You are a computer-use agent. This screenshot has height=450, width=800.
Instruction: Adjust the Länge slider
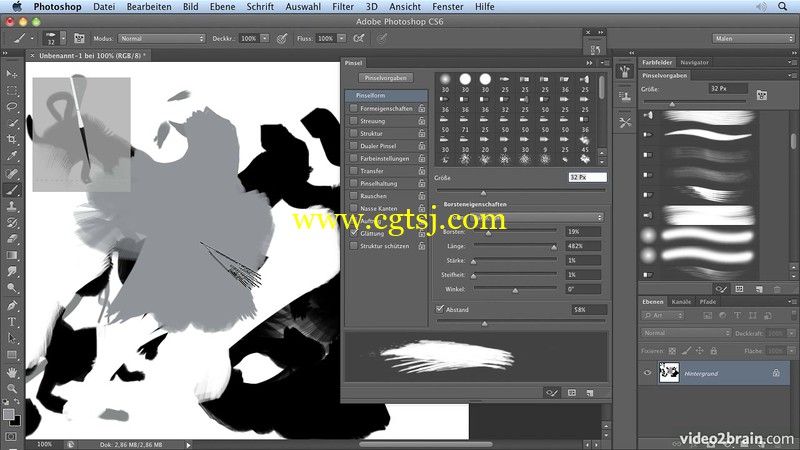coord(554,247)
